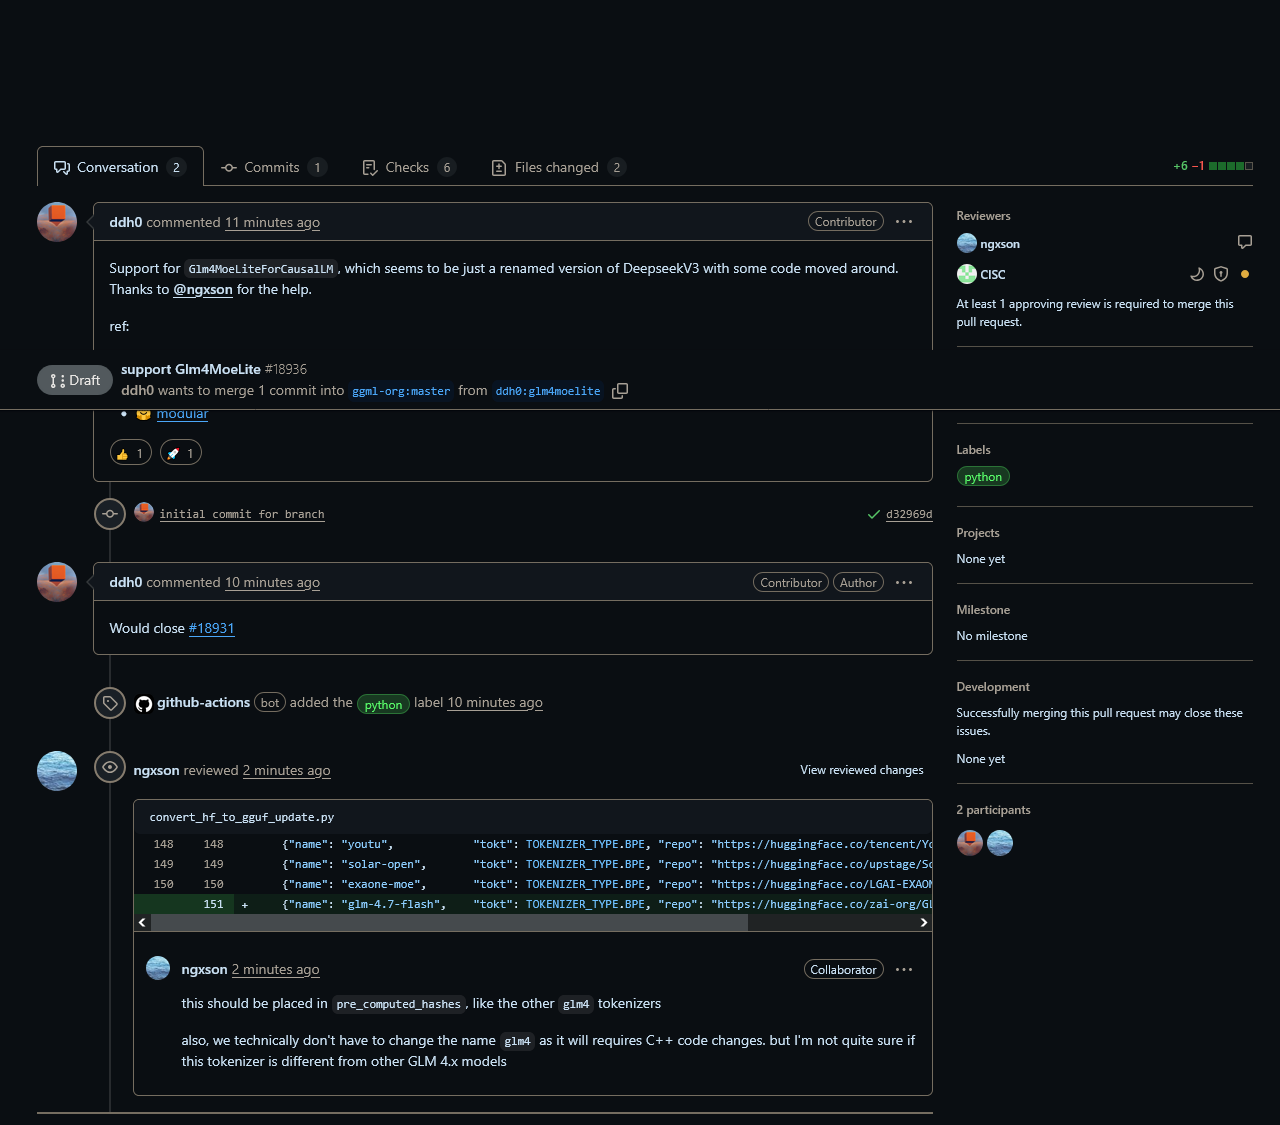The width and height of the screenshot is (1280, 1125).
Task: Open the 'initial commit for branch' commit link
Action: tap(242, 514)
